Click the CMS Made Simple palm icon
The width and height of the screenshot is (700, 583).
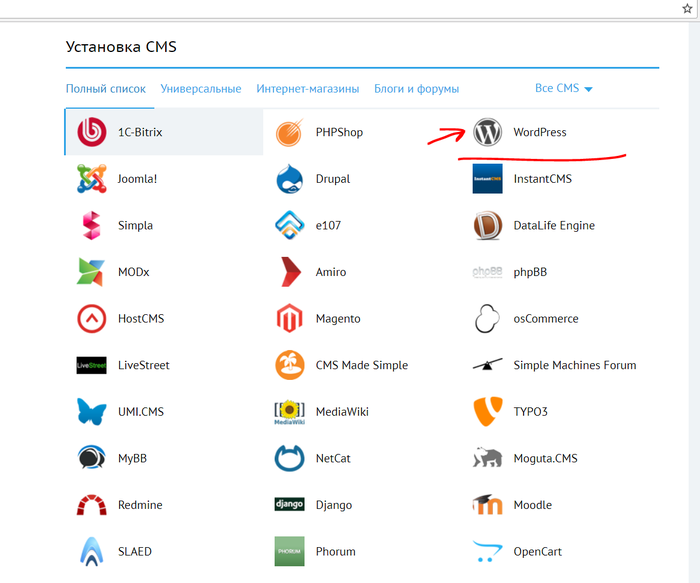[x=289, y=365]
